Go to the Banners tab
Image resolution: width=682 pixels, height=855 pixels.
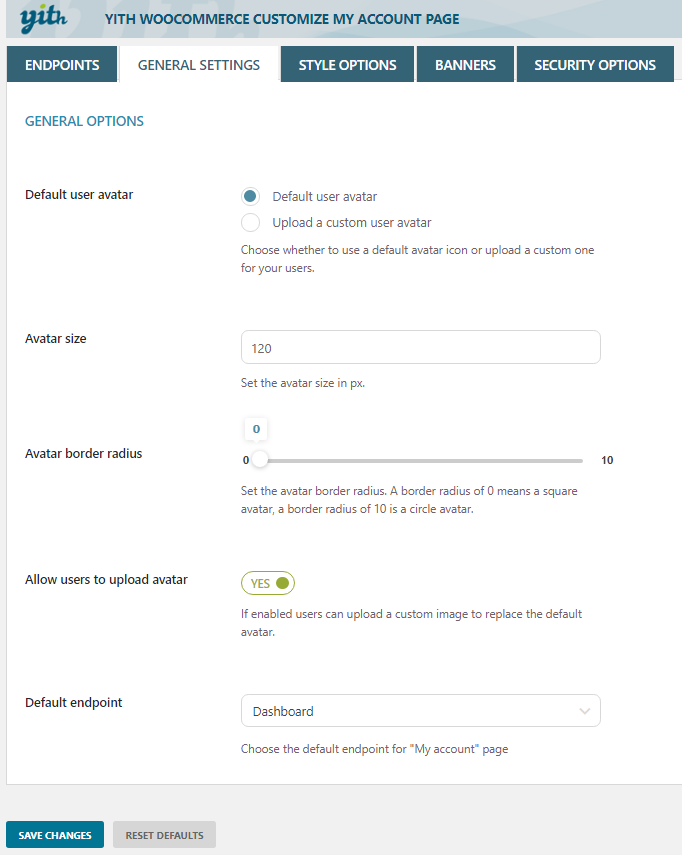[465, 64]
